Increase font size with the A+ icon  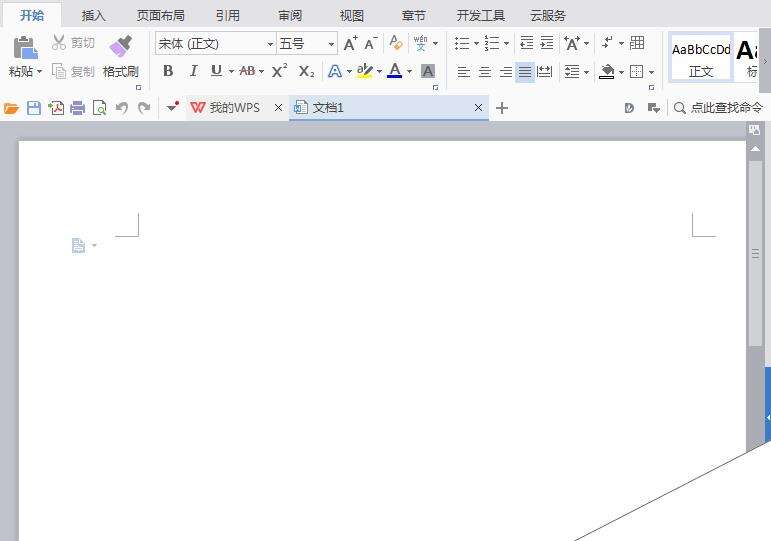coord(350,43)
